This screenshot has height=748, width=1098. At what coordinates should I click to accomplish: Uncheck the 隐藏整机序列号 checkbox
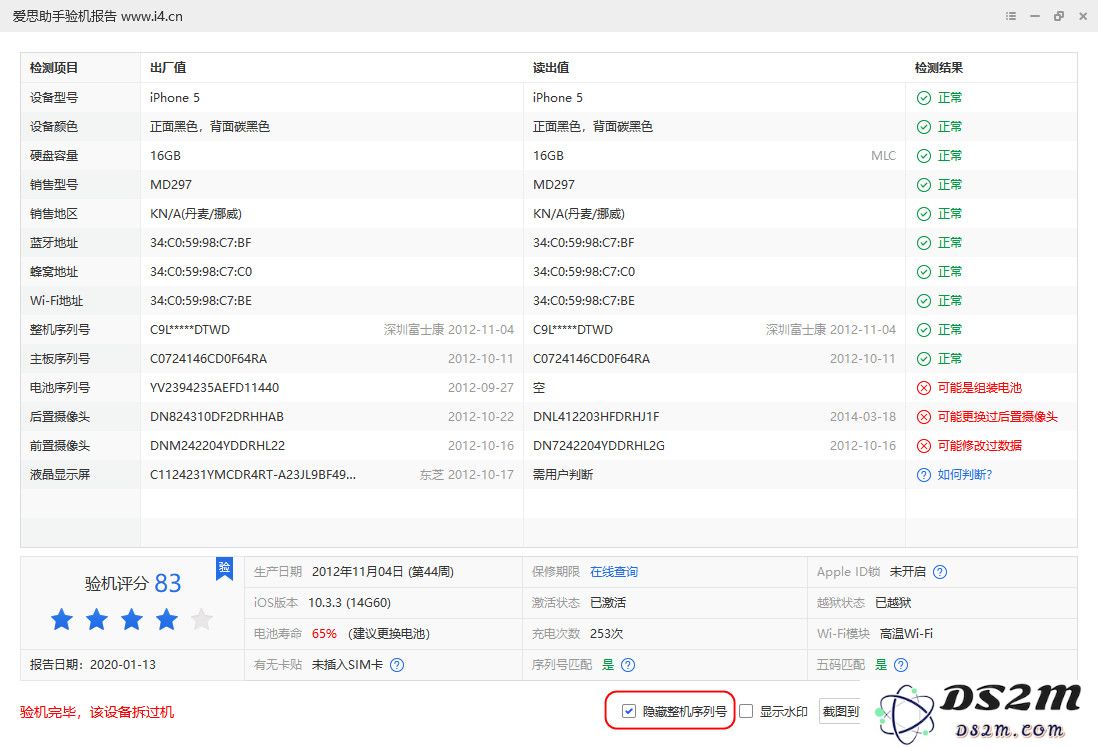(x=629, y=712)
